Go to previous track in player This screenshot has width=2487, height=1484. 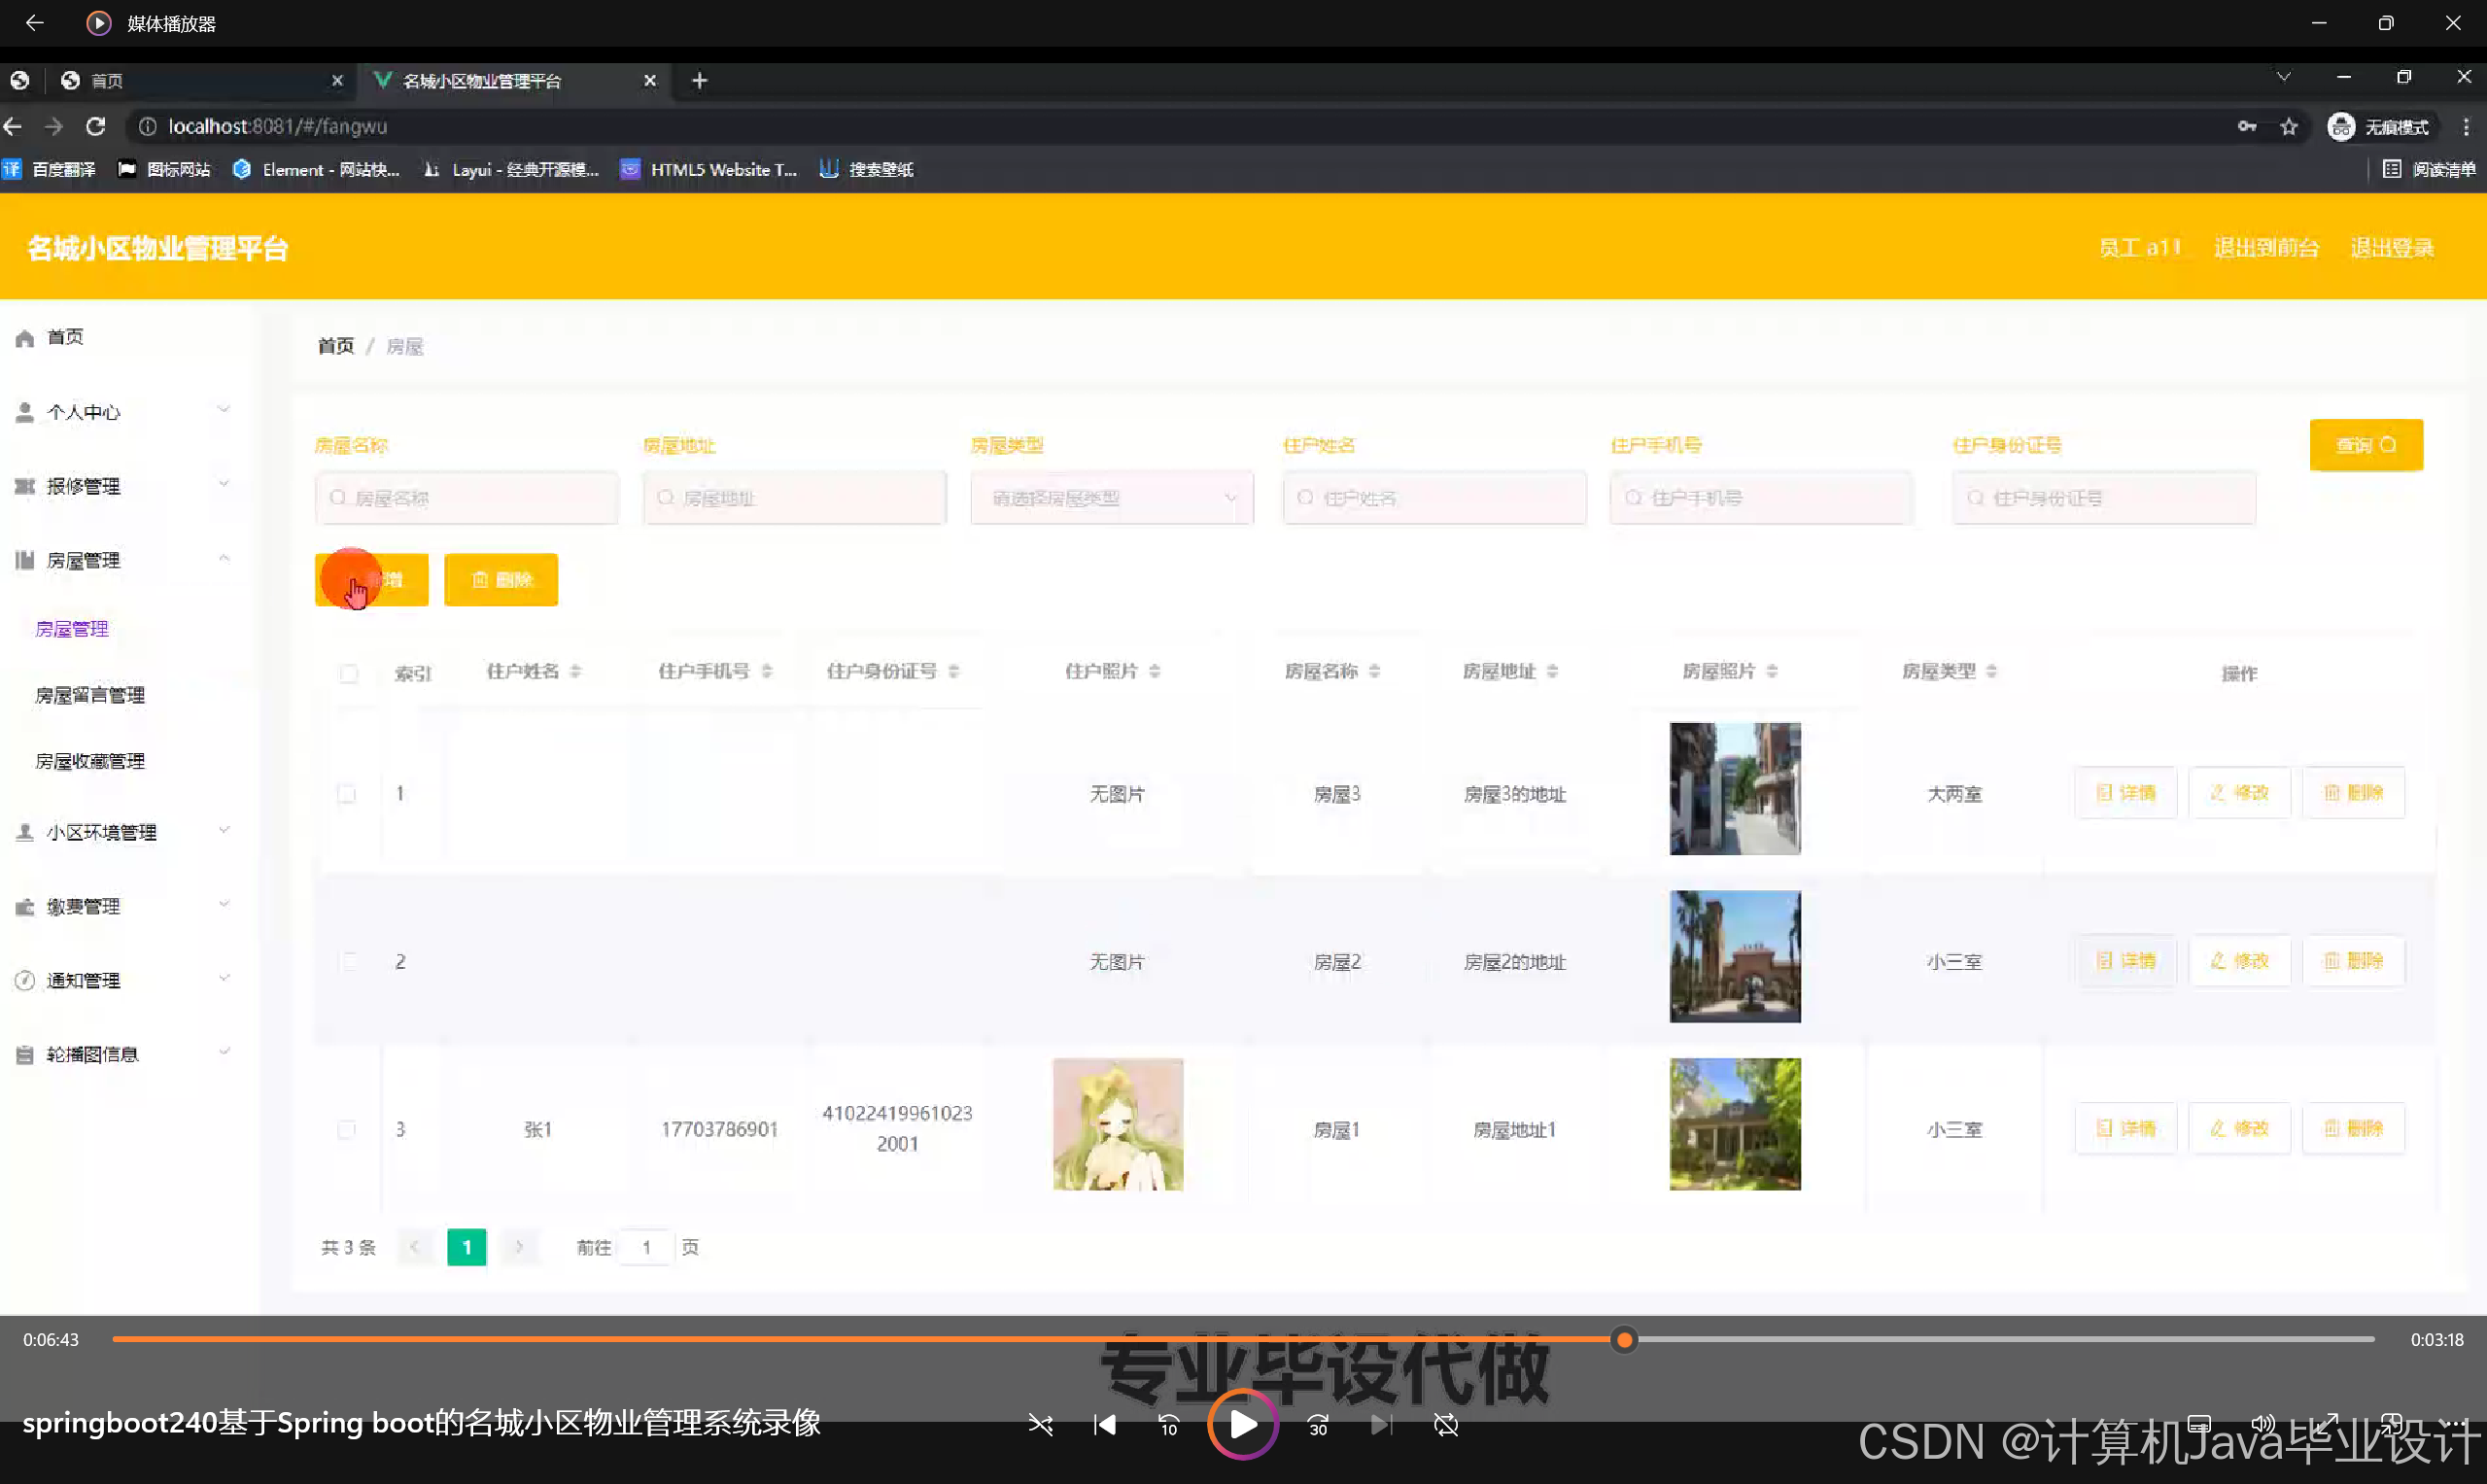click(x=1104, y=1425)
